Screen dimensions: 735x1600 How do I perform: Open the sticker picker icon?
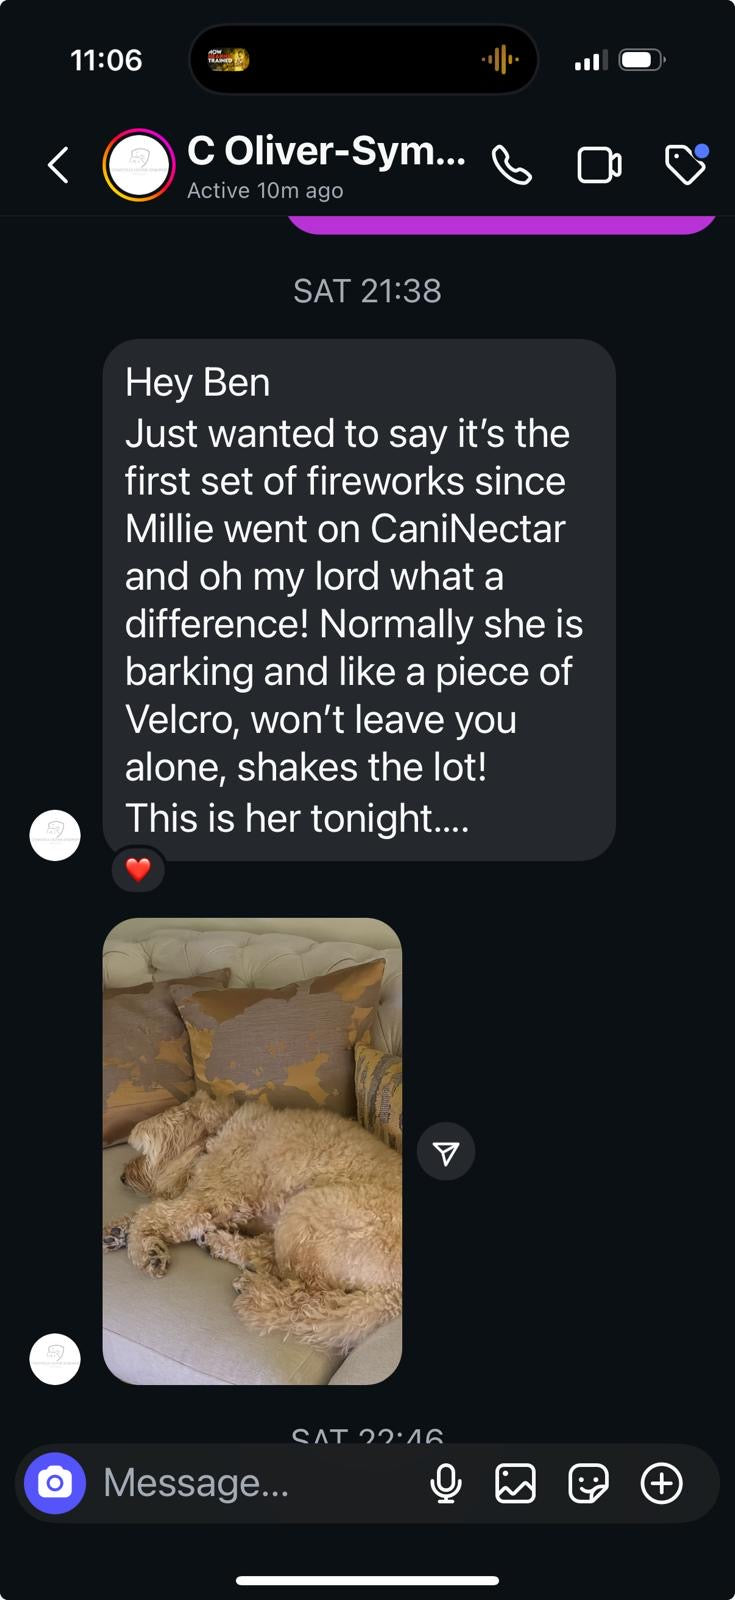[x=588, y=1483]
